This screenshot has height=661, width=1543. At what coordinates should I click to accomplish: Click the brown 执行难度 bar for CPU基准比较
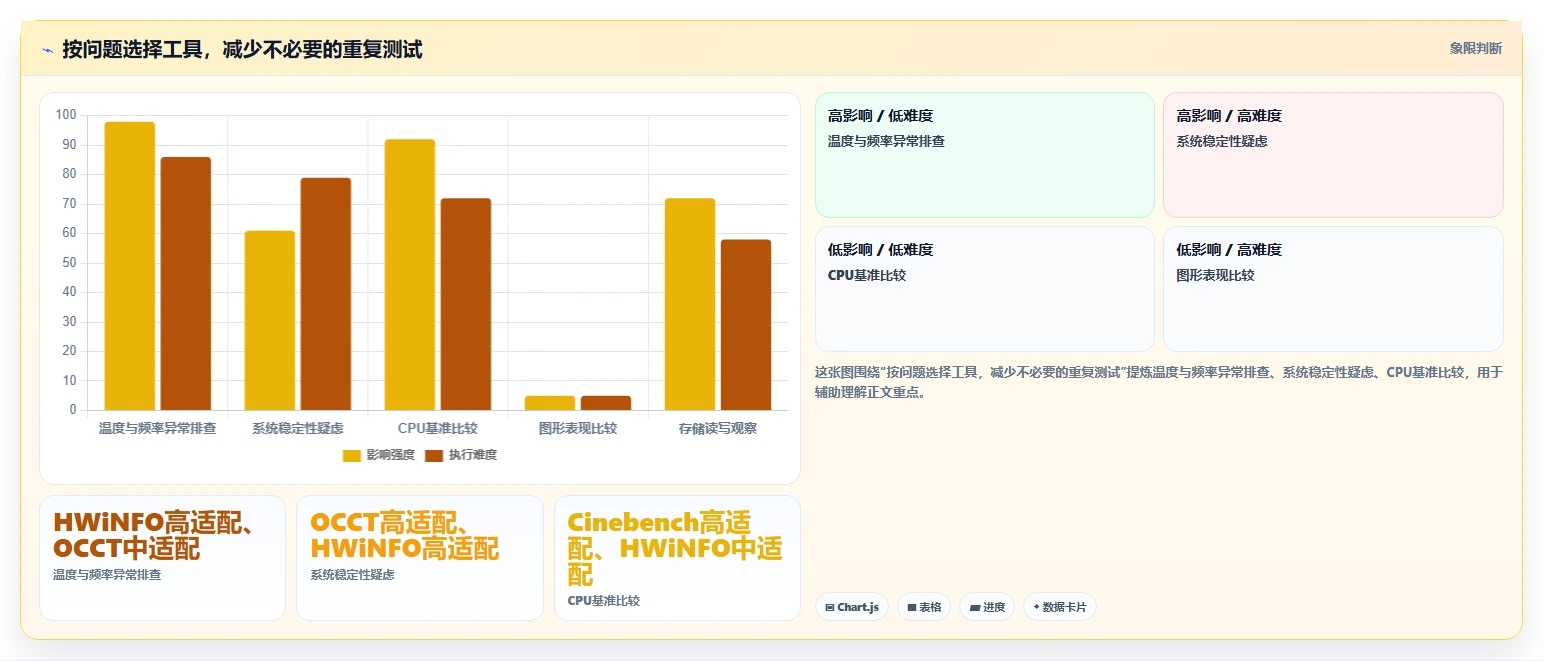click(x=466, y=304)
